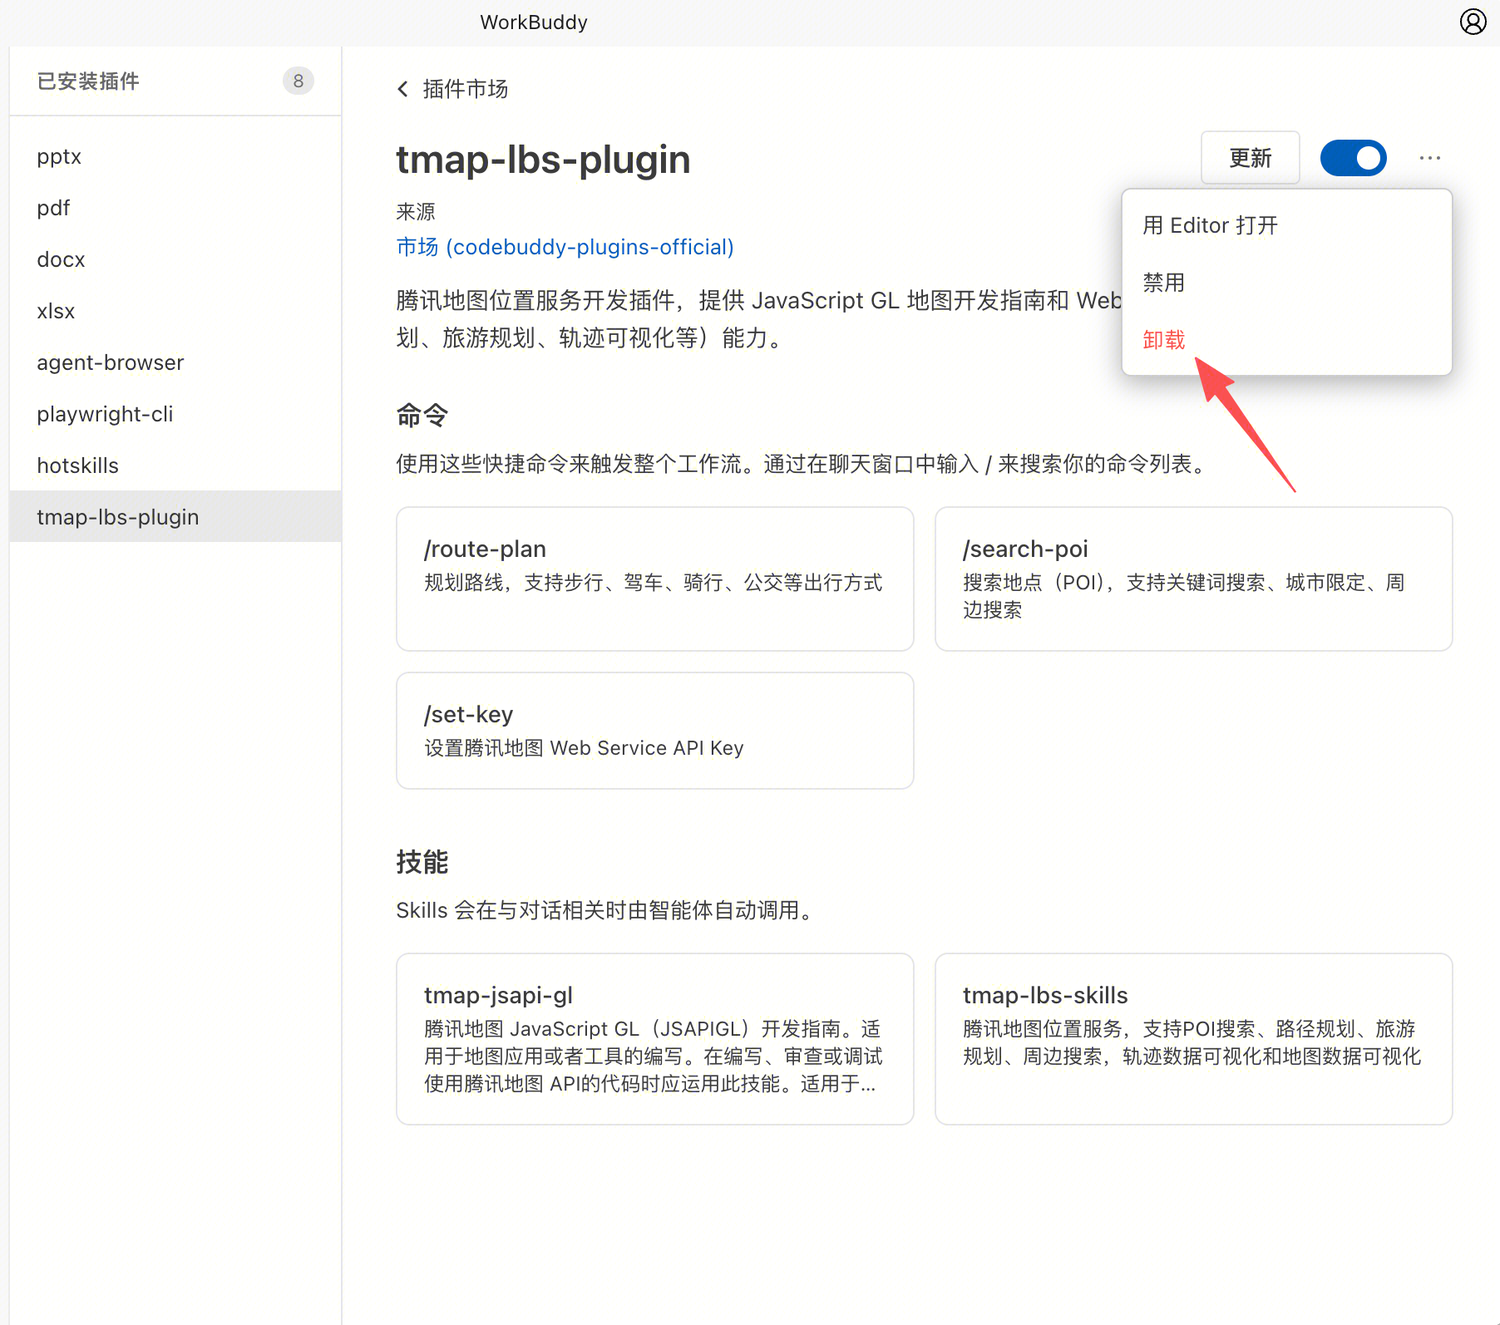Click the /route-plan command card
The width and height of the screenshot is (1500, 1325).
tap(655, 578)
